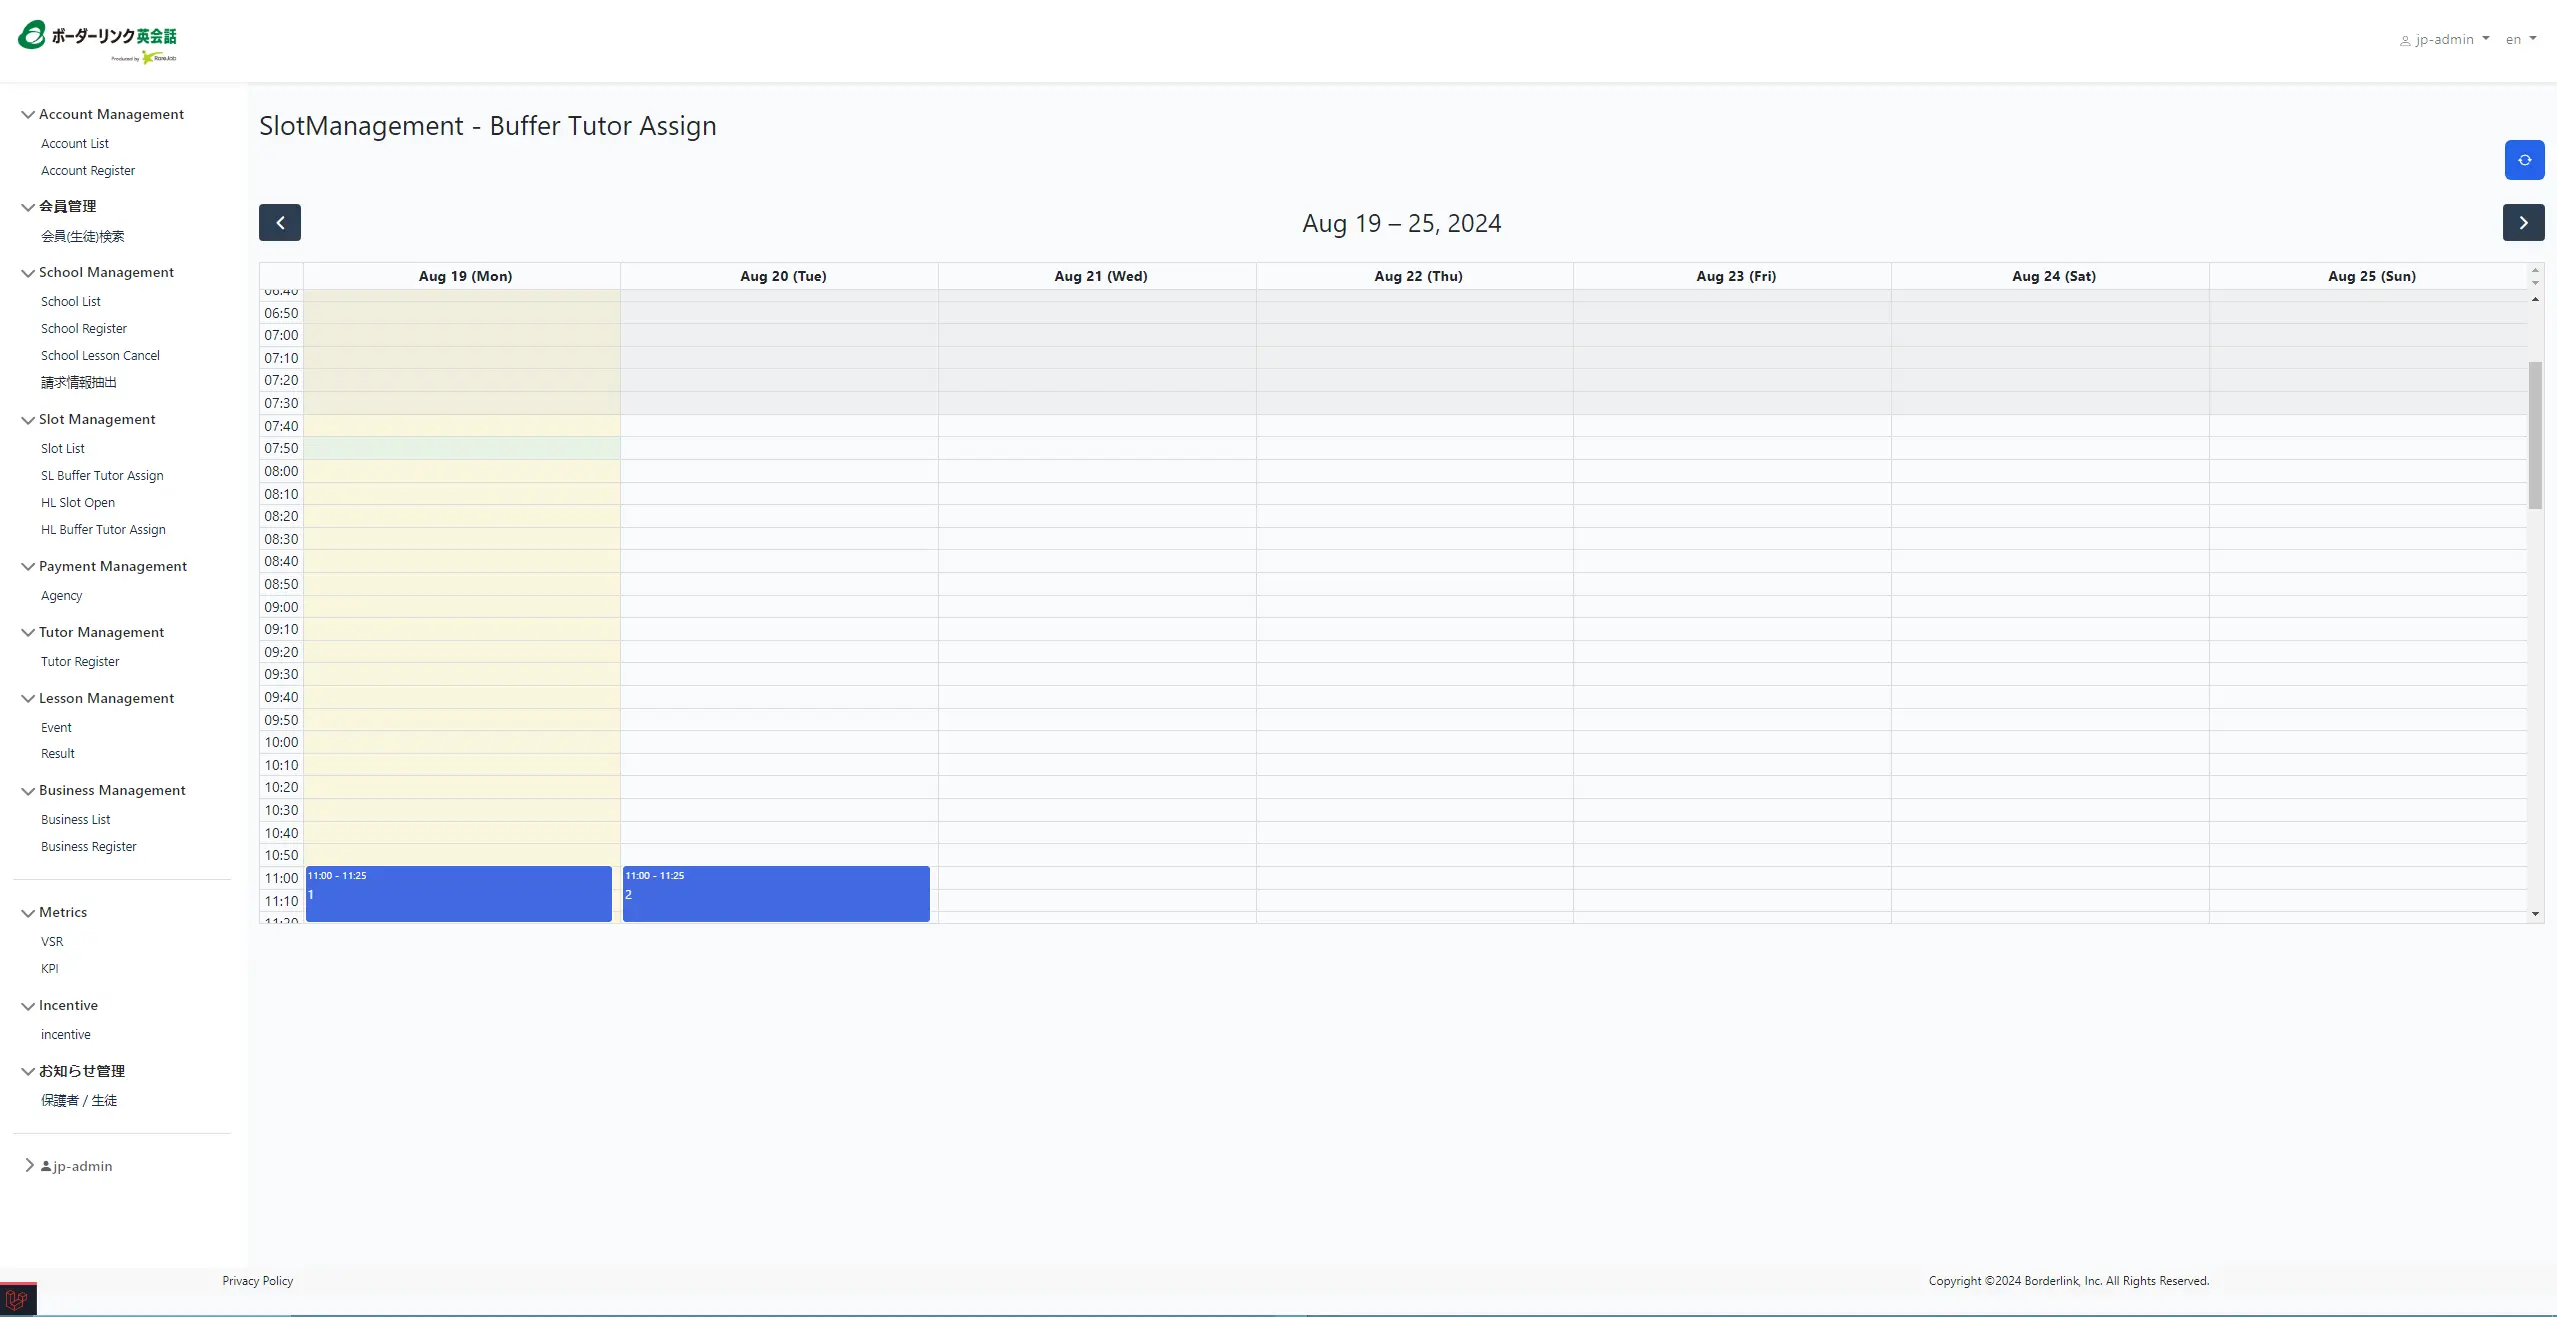The image size is (2557, 1317).
Task: Go to next week with right arrow
Action: [2523, 223]
